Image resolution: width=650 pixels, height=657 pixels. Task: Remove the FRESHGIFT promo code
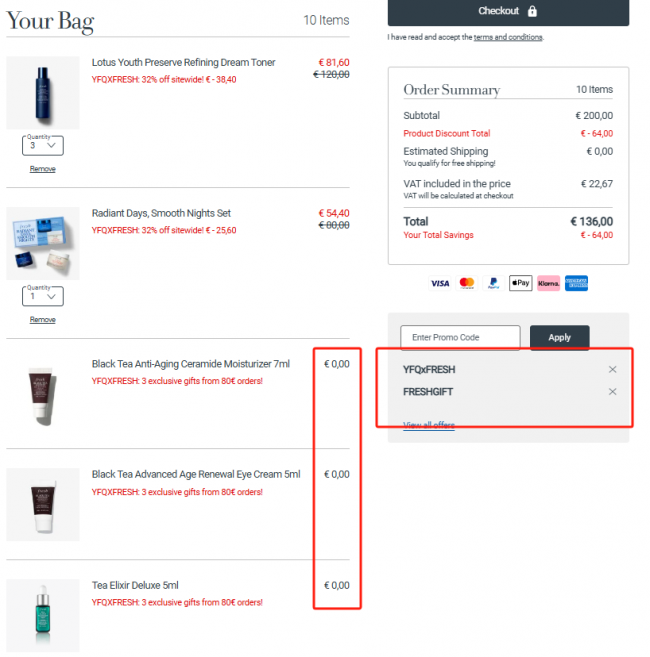tap(612, 391)
